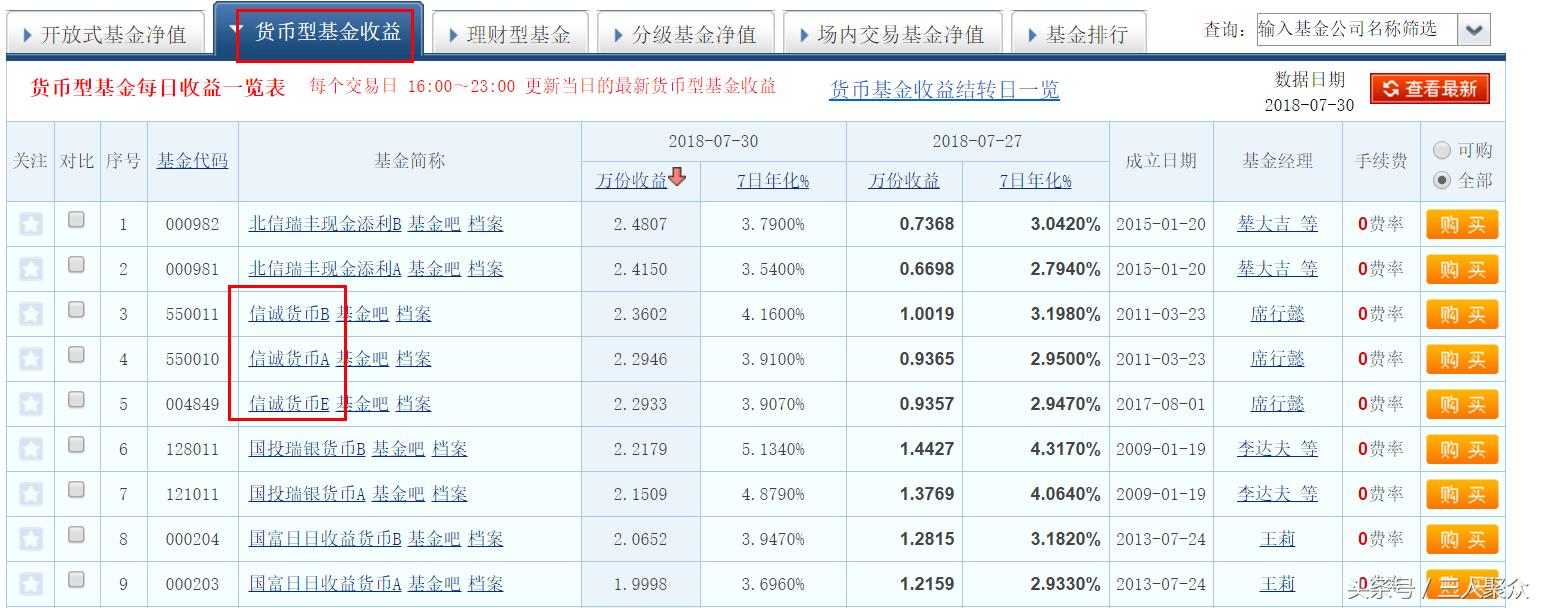Switch to the 理财型基金 tab

pos(511,30)
